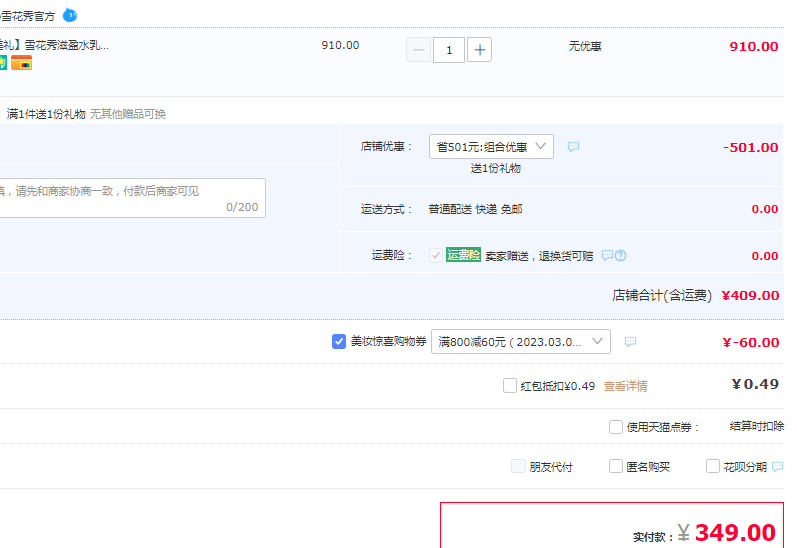Click the unit price 910.00 in black
797x548 pixels.
coord(340,45)
